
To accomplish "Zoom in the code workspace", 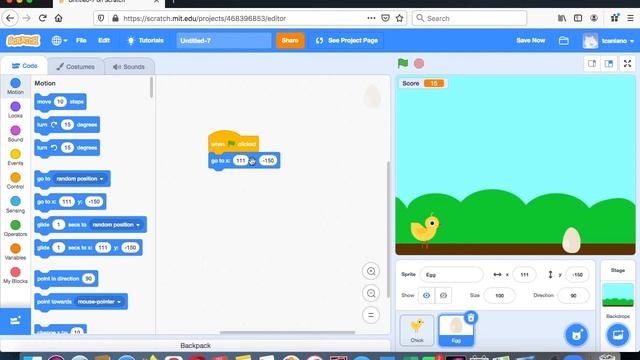I will [371, 271].
